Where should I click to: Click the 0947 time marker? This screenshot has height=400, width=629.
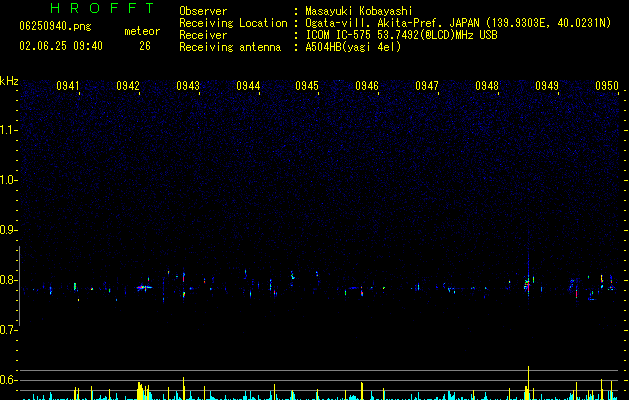[427, 86]
